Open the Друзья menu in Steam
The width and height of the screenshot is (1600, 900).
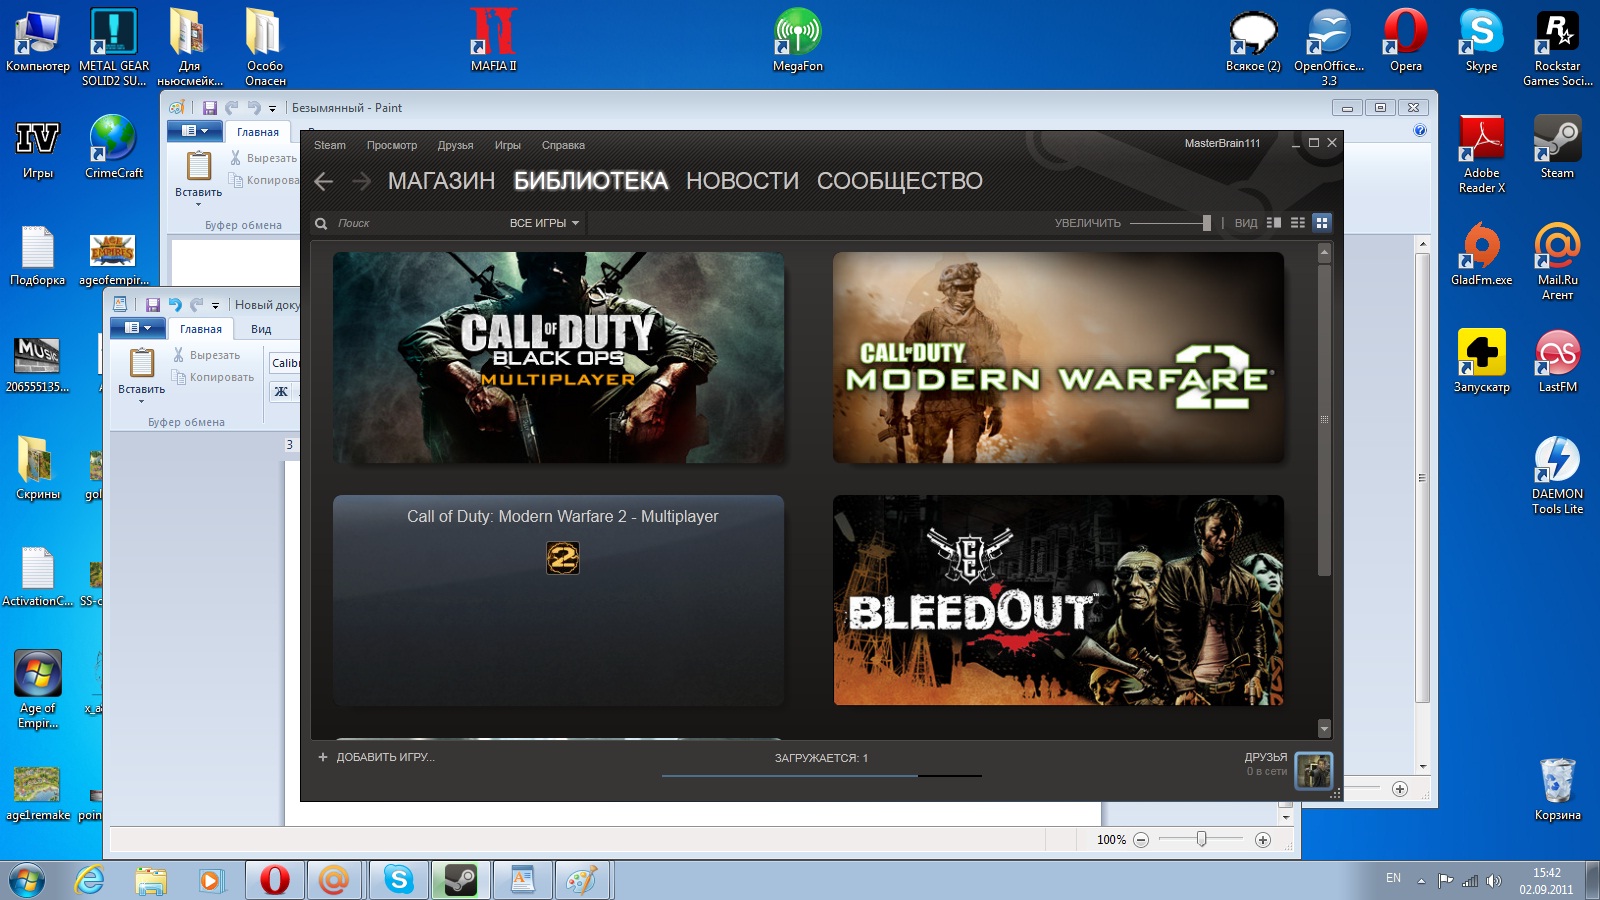coord(455,145)
